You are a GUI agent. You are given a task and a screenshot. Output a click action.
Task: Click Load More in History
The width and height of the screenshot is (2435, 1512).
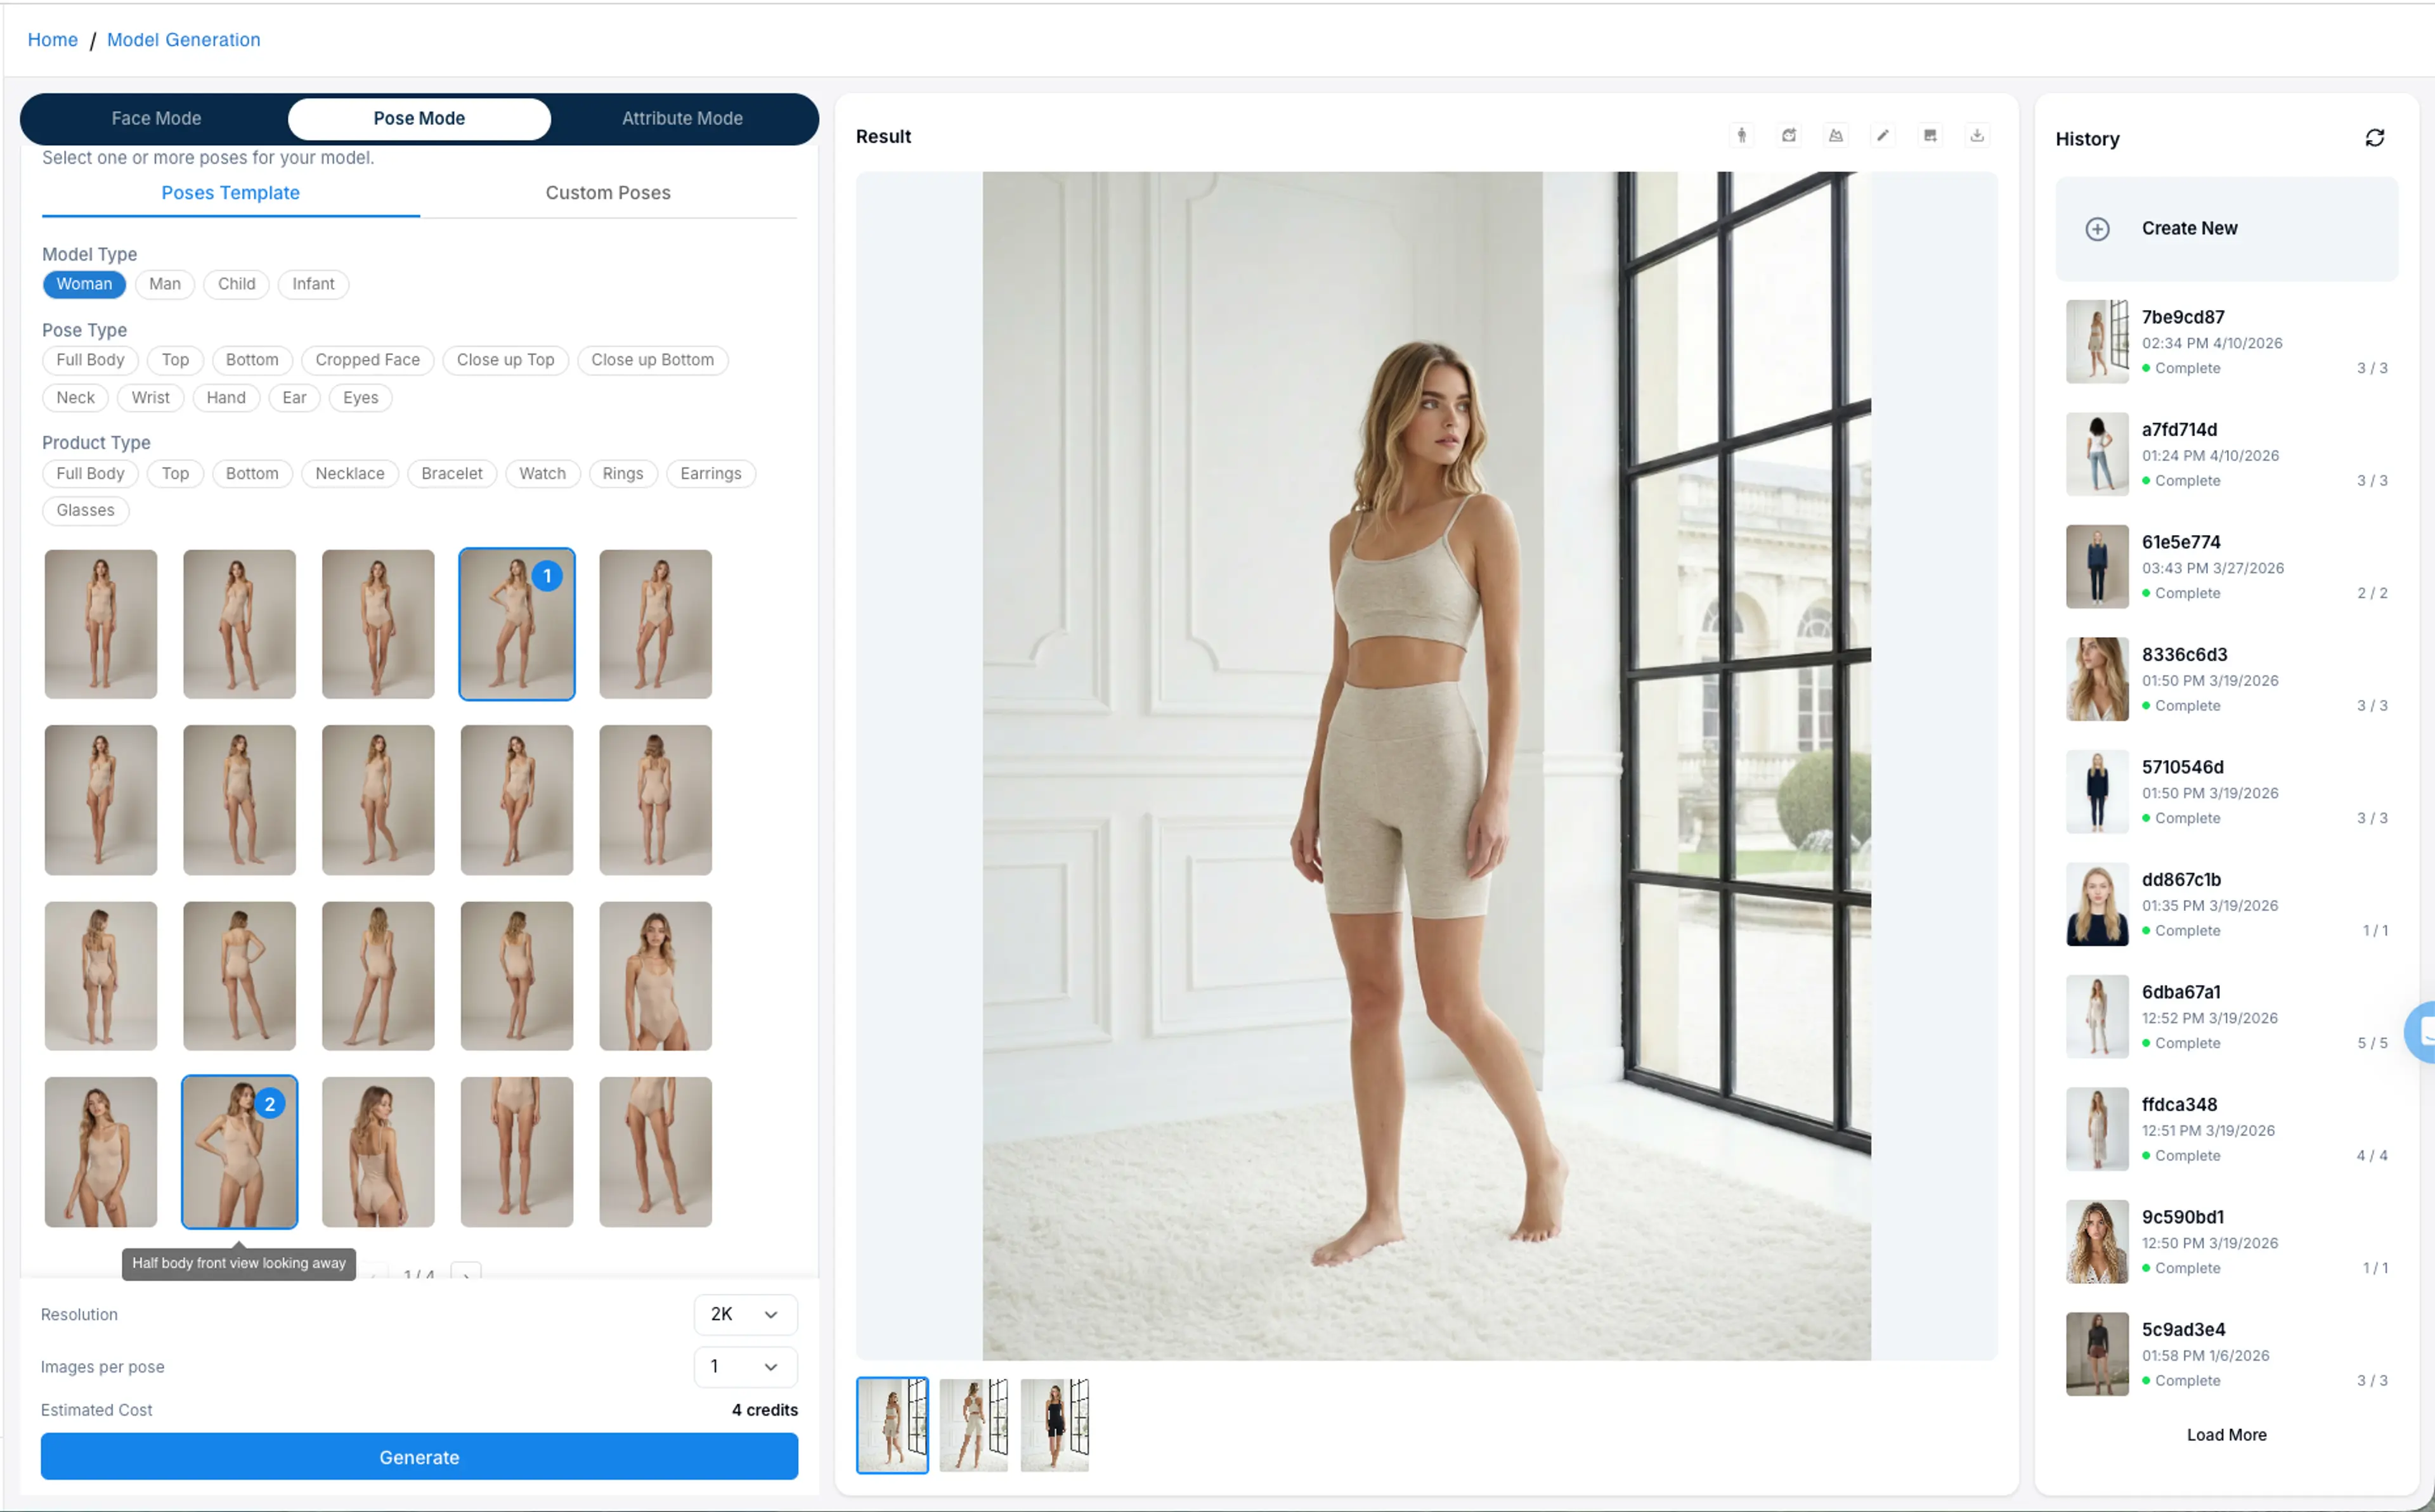click(x=2226, y=1434)
